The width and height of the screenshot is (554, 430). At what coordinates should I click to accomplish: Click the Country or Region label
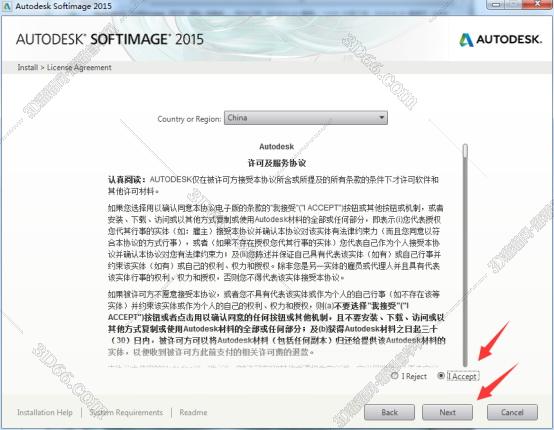click(189, 119)
